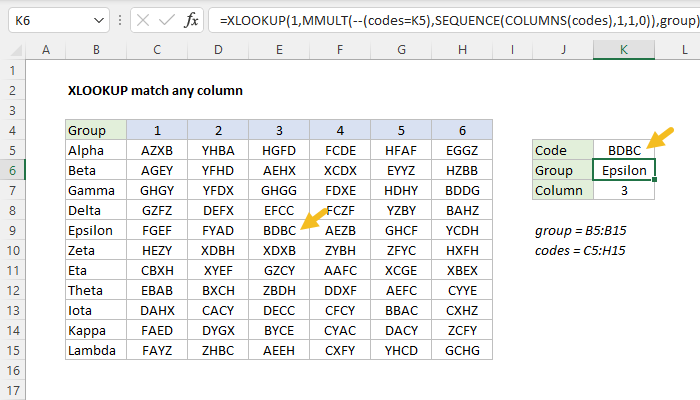This screenshot has height=400, width=700.
Task: Select column E header
Action: tap(279, 50)
